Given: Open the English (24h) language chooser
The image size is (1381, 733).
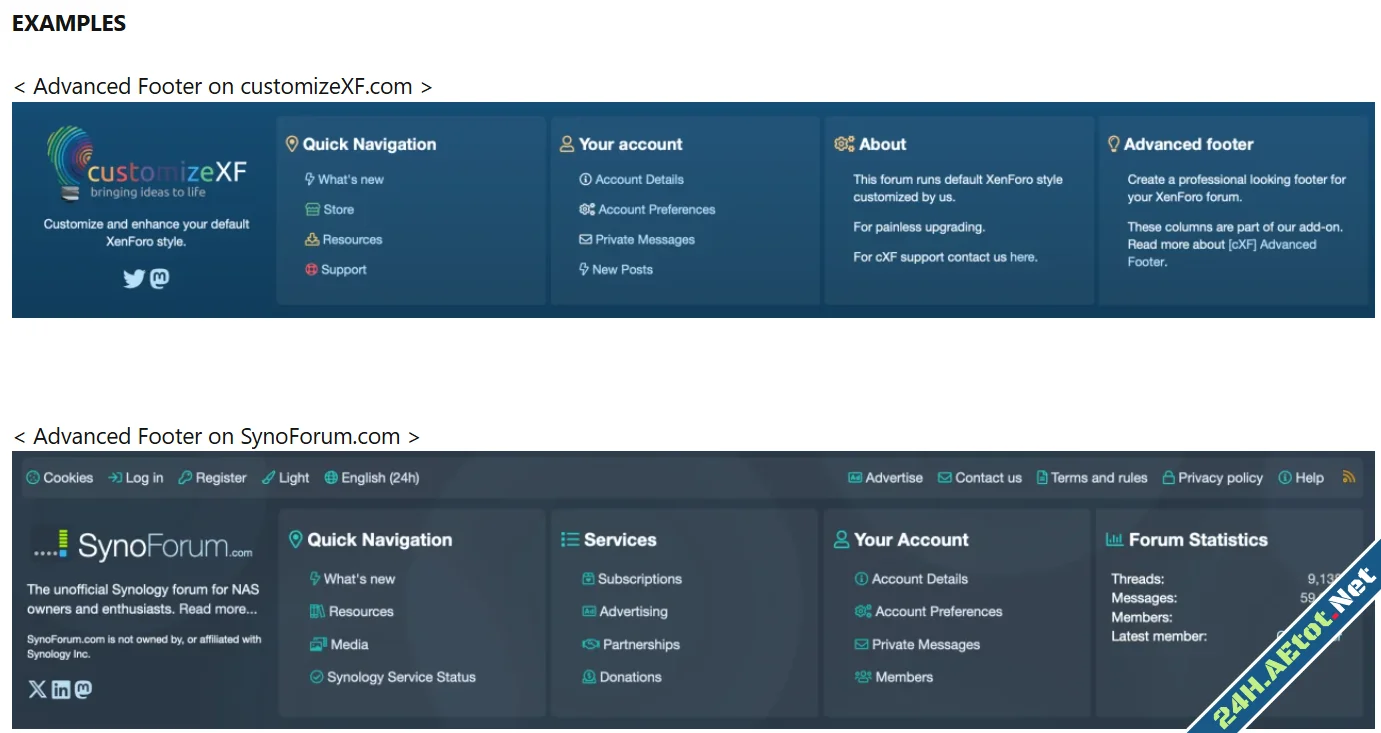Looking at the screenshot, I should click(x=372, y=478).
